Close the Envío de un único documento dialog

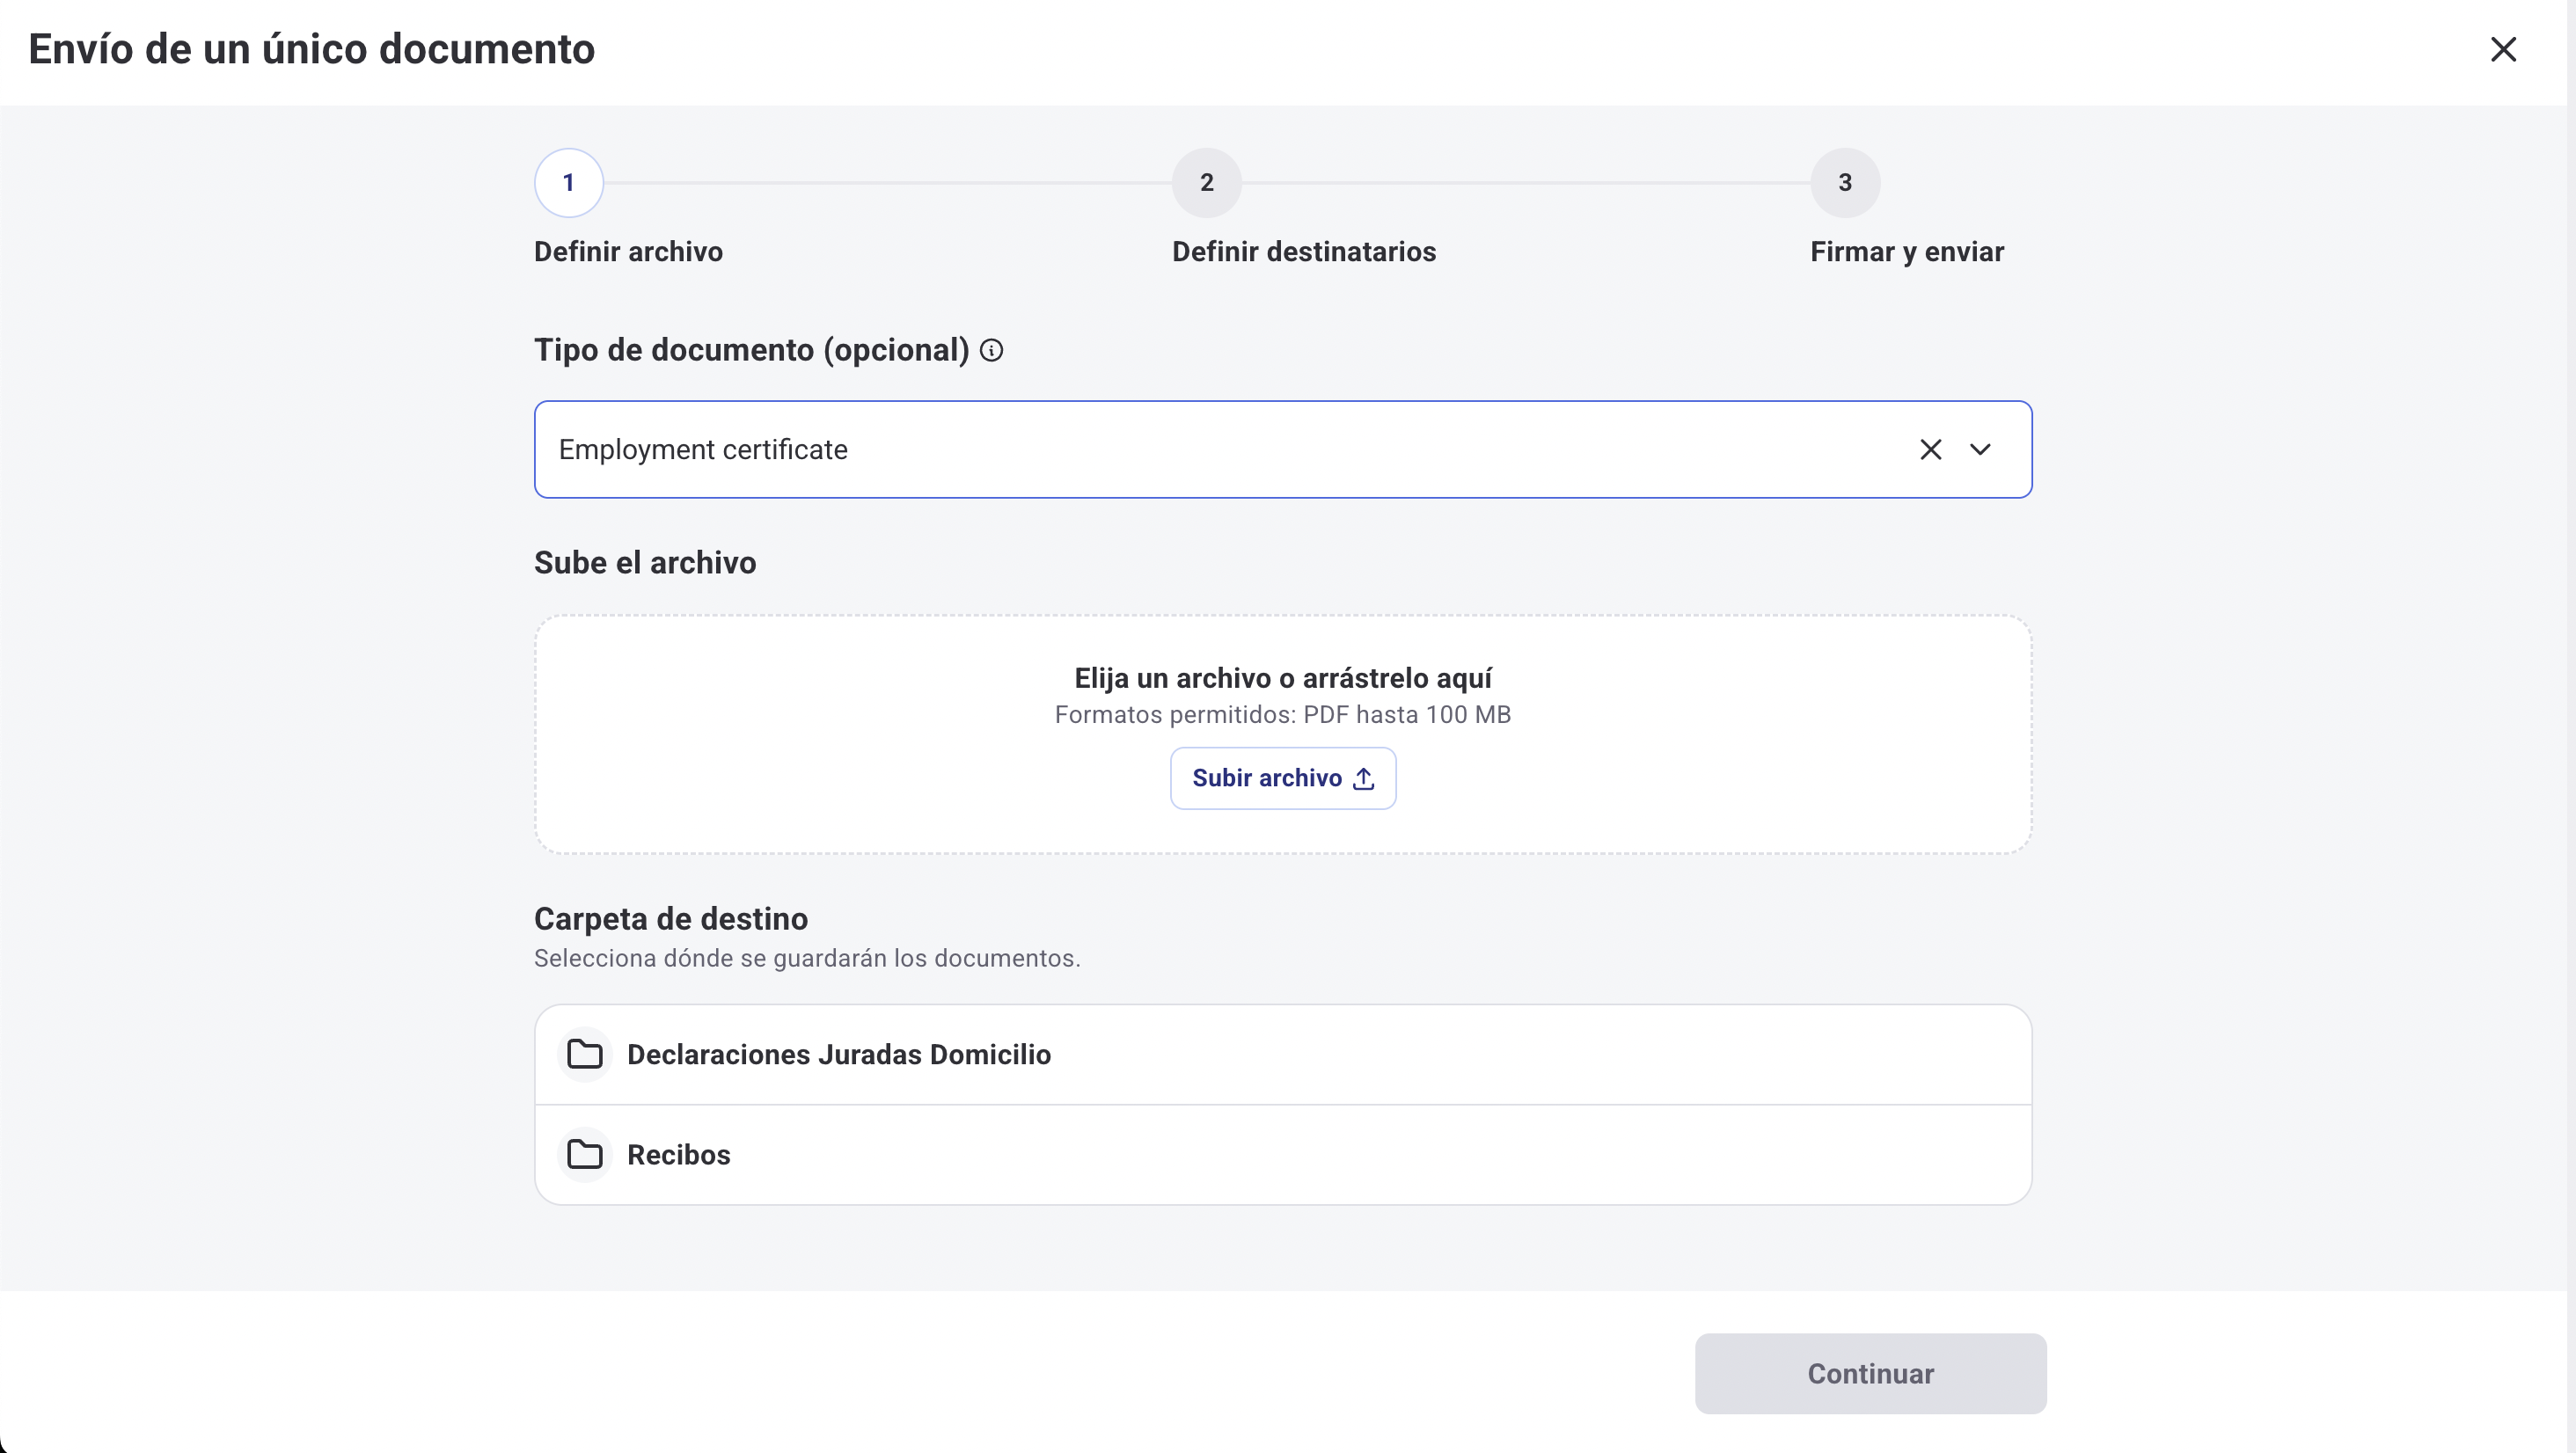2502,49
